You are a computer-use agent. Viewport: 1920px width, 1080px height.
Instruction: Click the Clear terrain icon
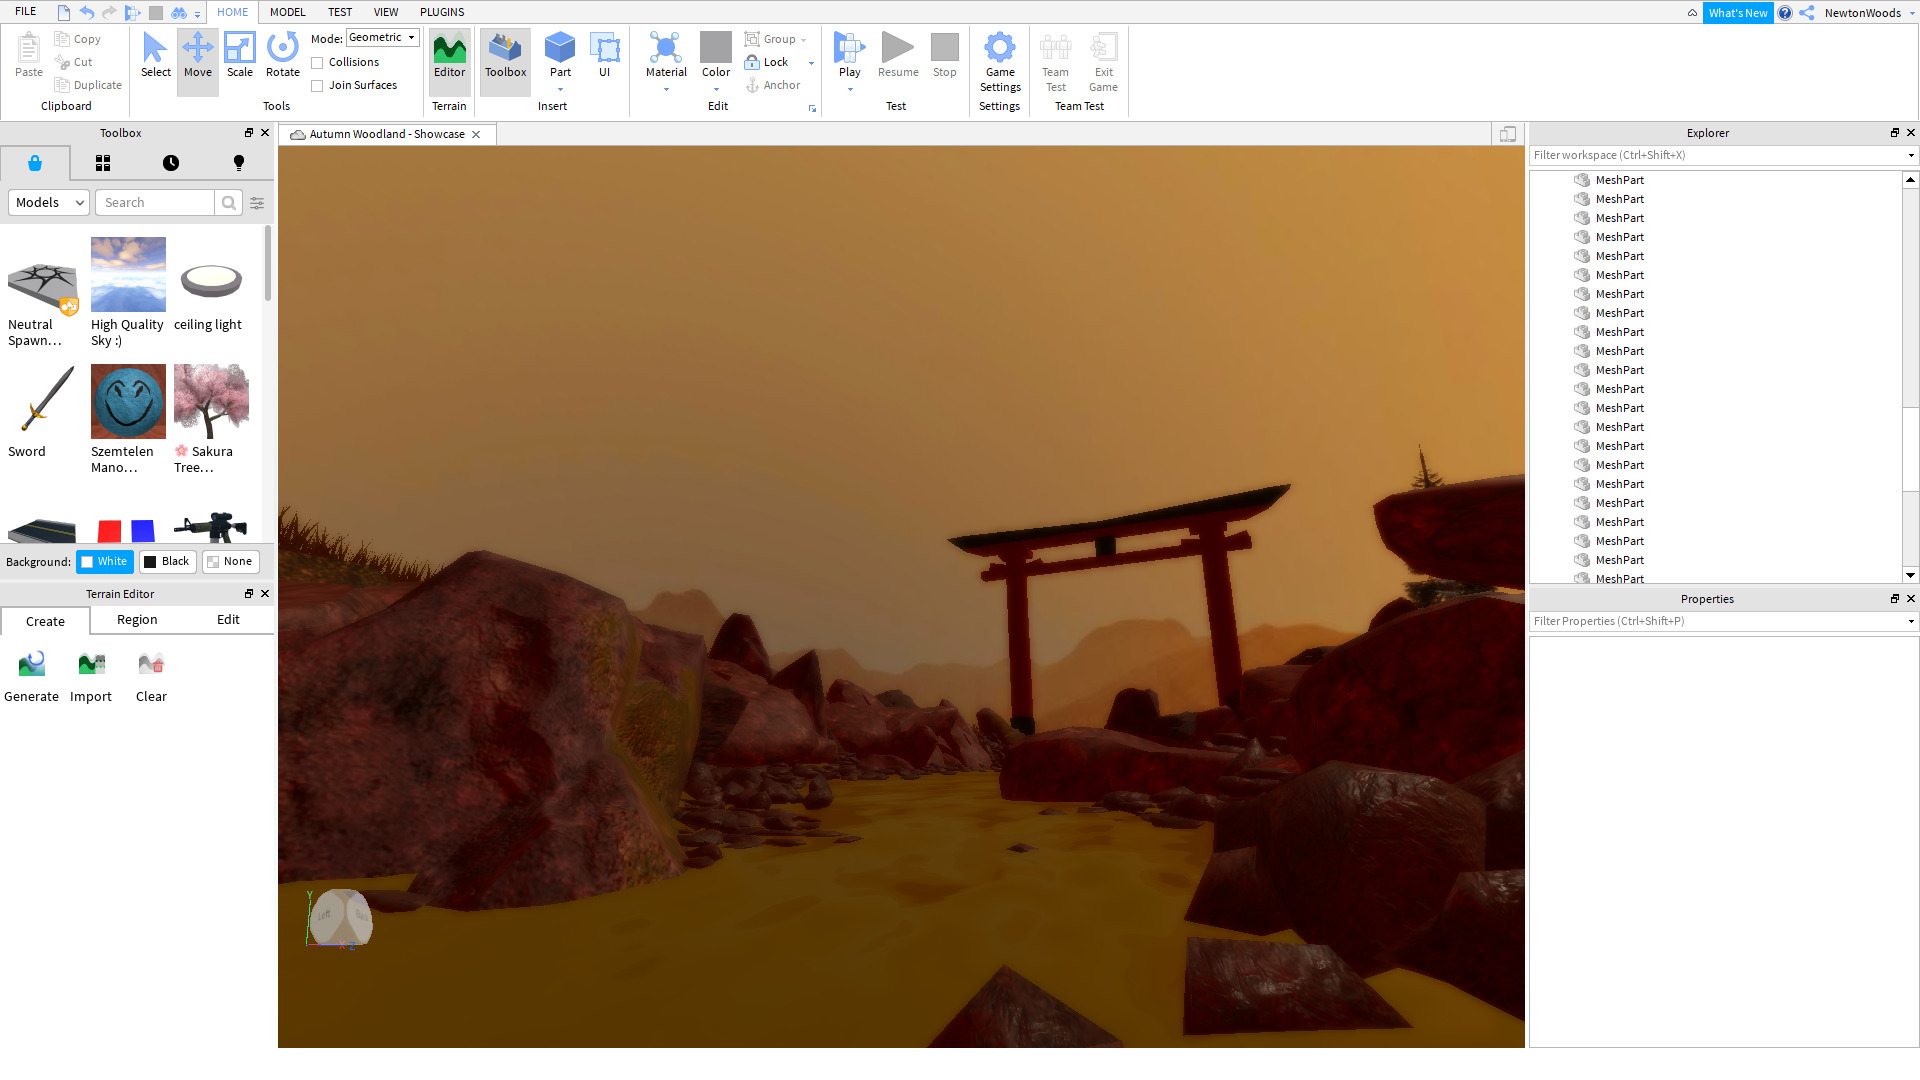pos(151,664)
